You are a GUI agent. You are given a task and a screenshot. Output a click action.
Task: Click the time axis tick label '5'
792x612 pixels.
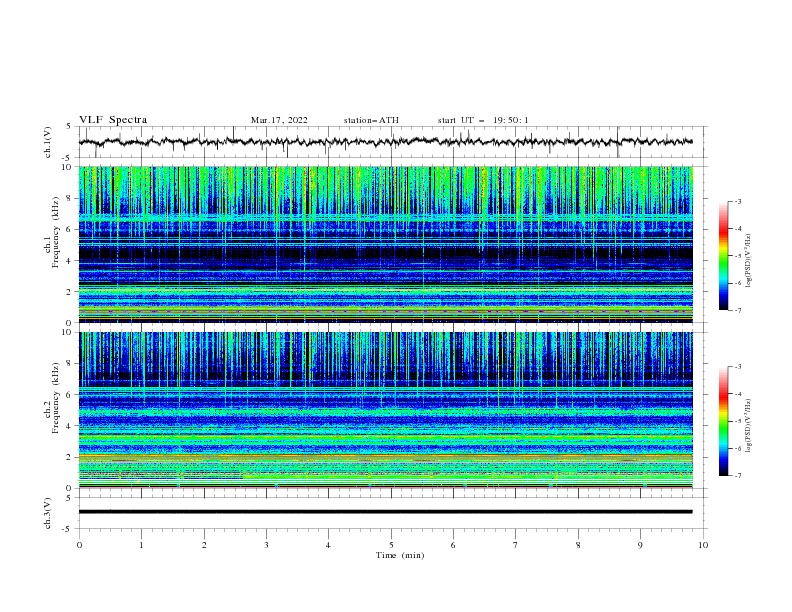click(391, 545)
